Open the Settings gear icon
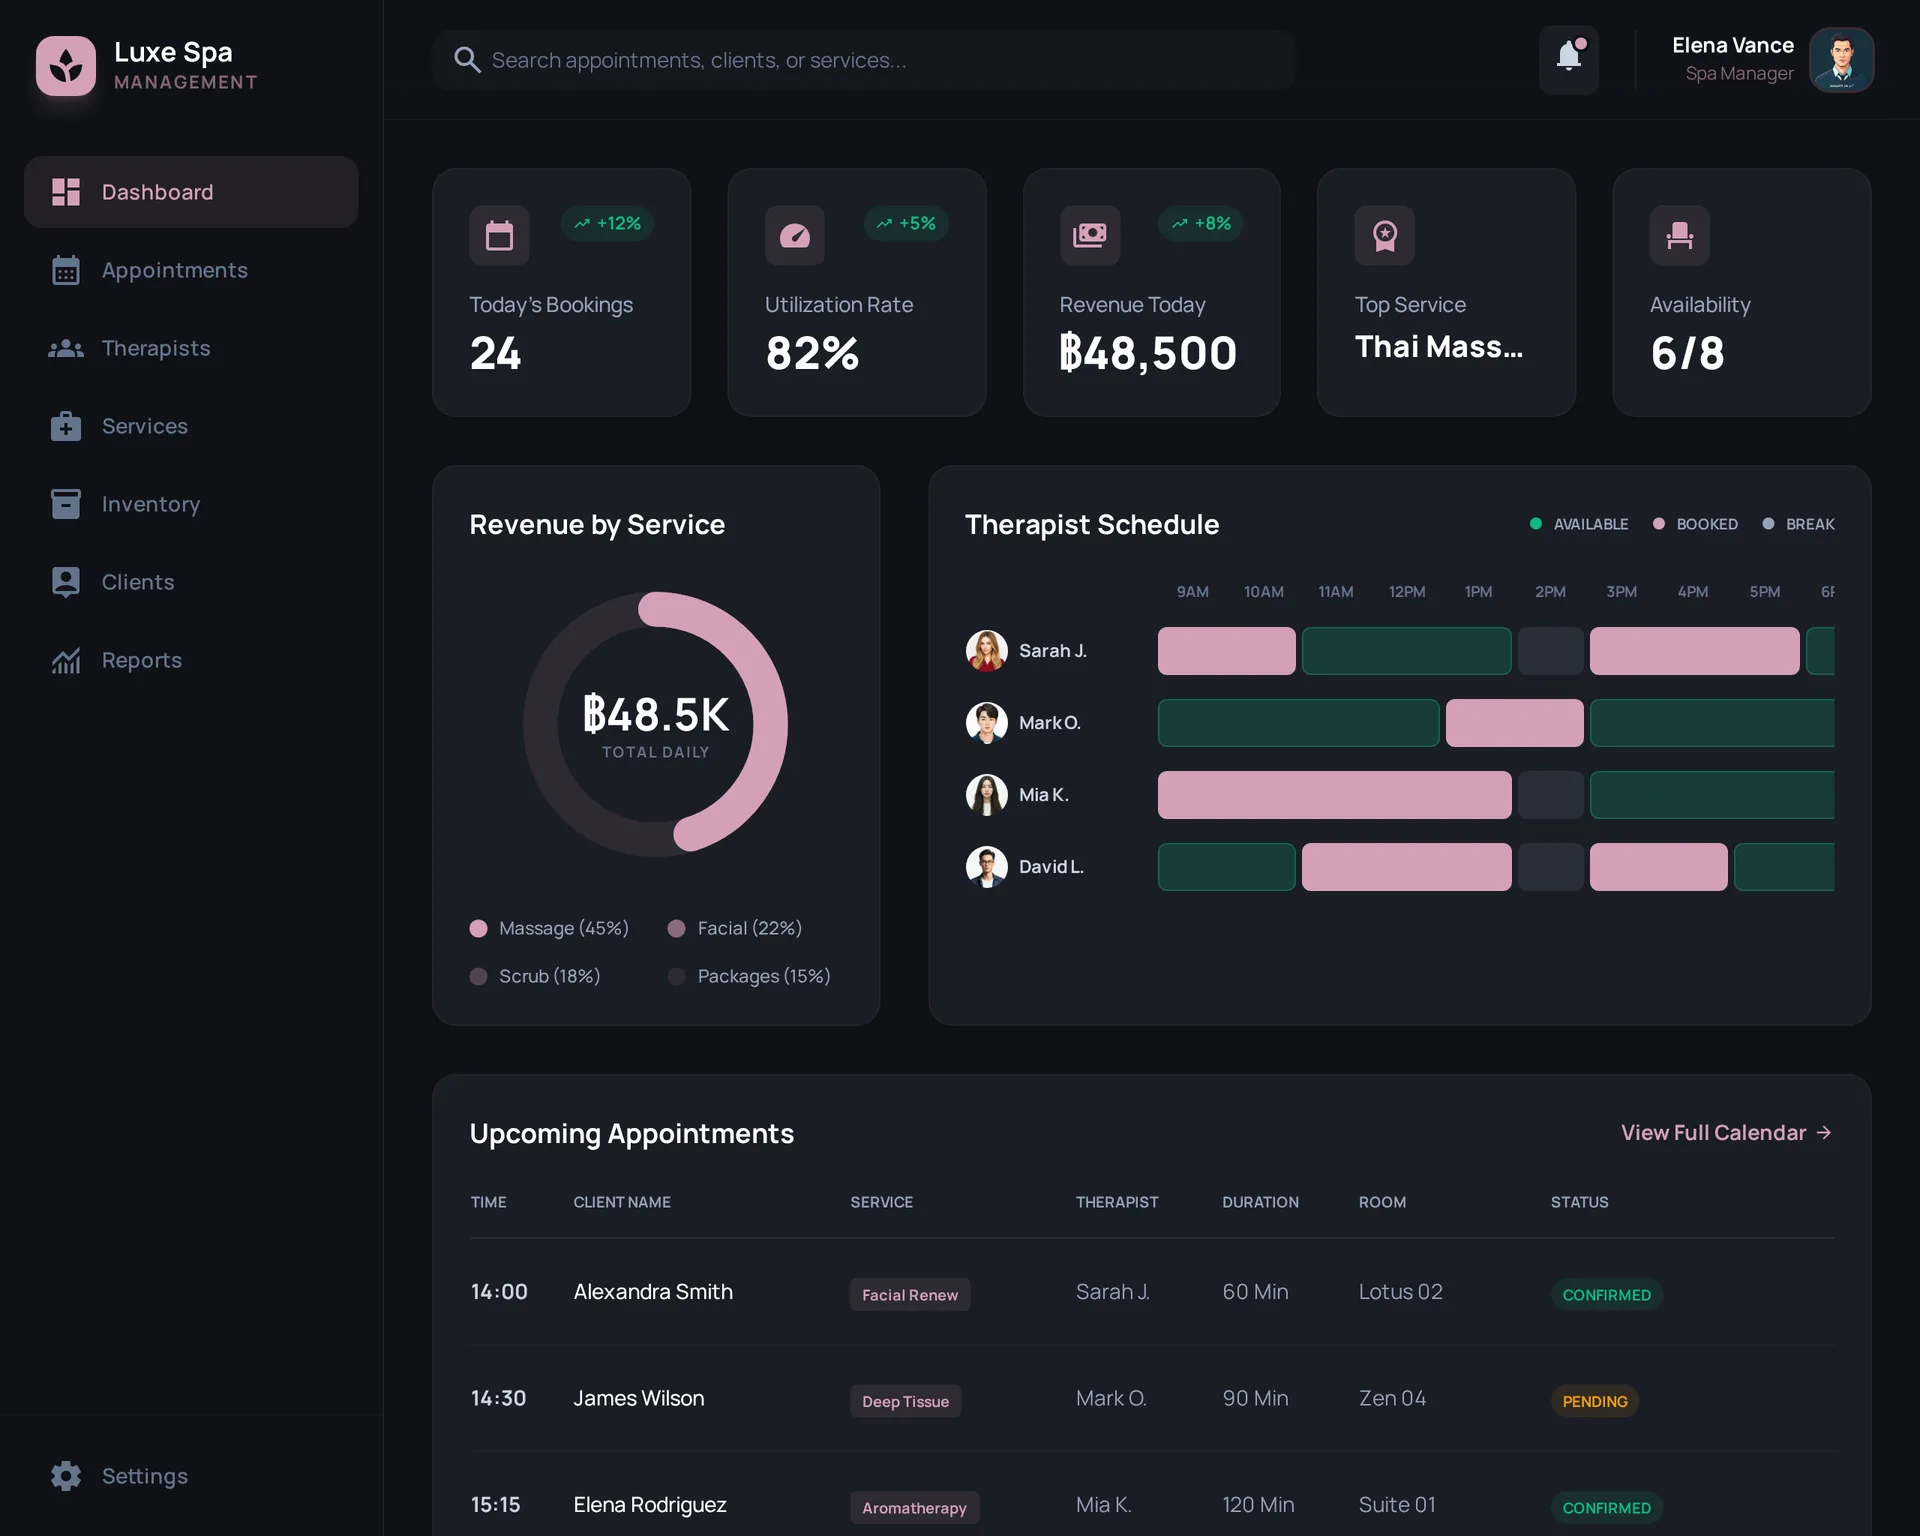This screenshot has width=1920, height=1536. (66, 1475)
